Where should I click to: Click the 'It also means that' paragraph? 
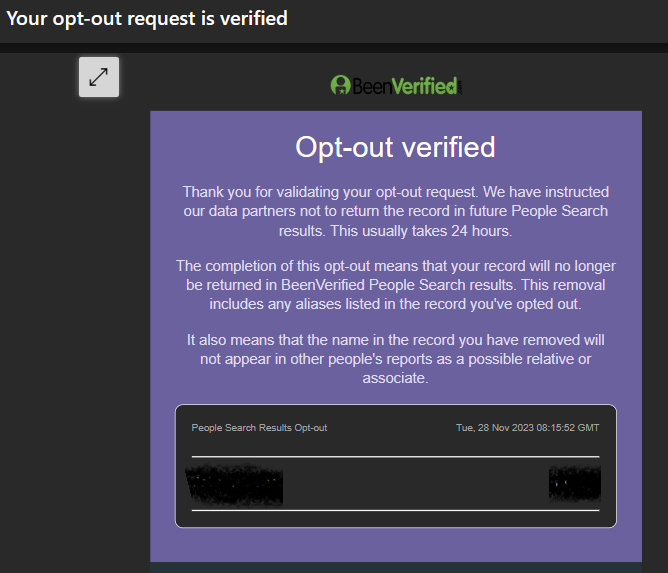[395, 359]
